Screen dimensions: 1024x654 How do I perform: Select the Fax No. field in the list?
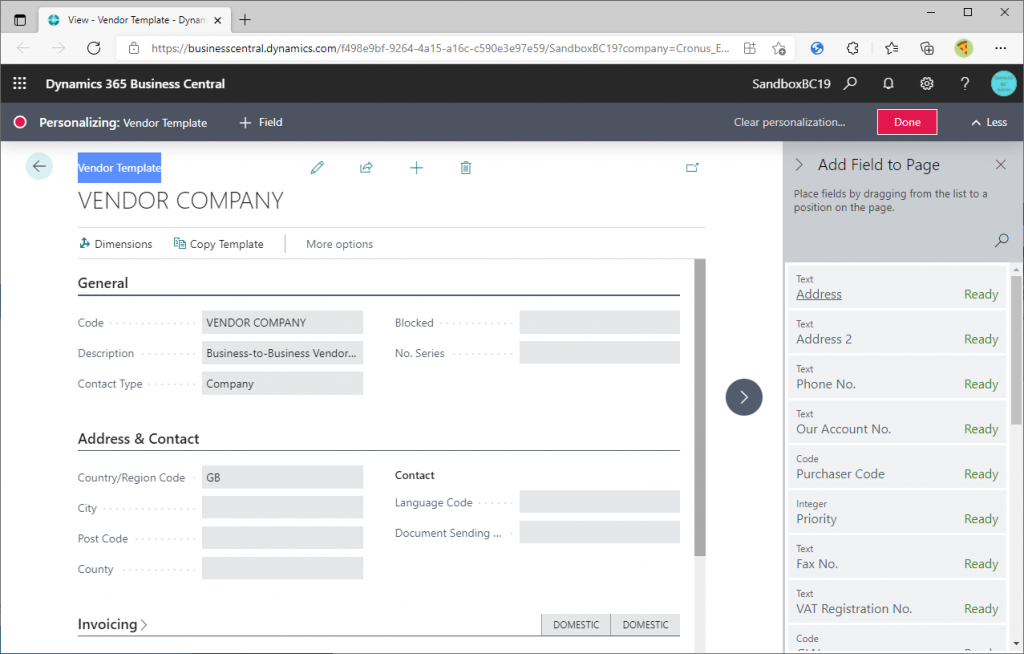point(897,557)
